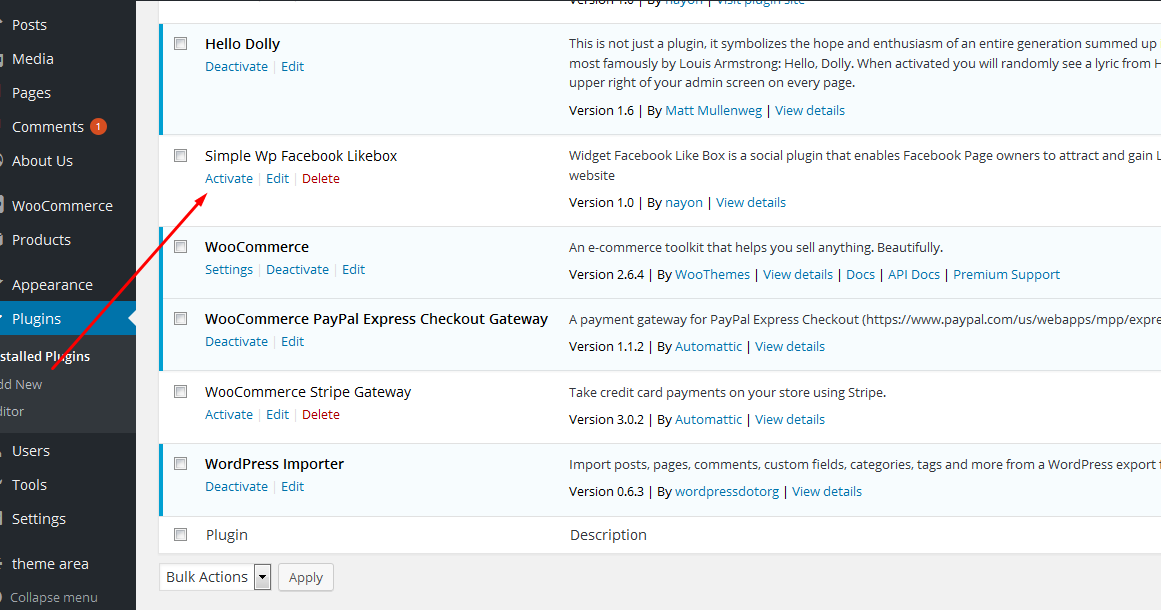Image resolution: width=1161 pixels, height=610 pixels.
Task: Edit the WooCommerce plugin
Action: coord(353,269)
